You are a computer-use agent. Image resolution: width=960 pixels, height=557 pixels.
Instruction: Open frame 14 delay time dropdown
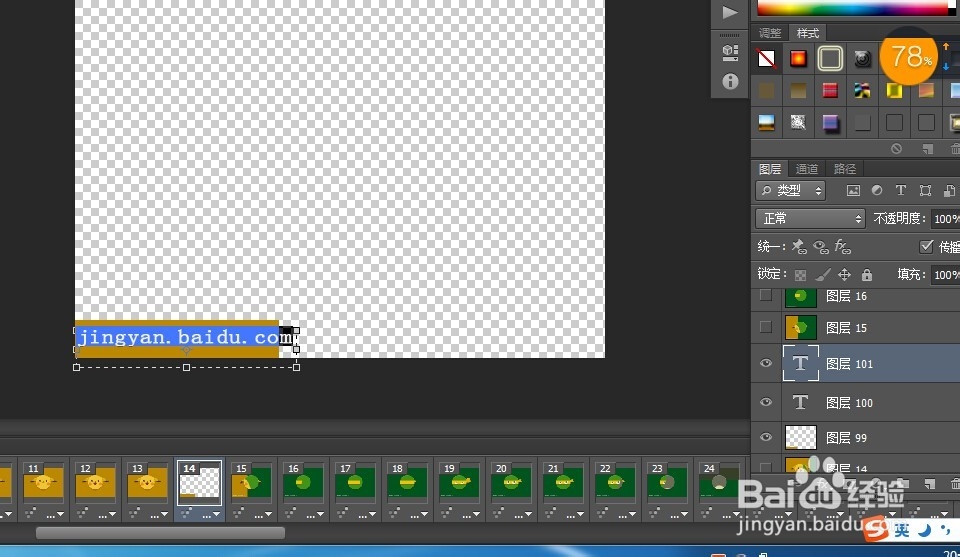point(209,514)
